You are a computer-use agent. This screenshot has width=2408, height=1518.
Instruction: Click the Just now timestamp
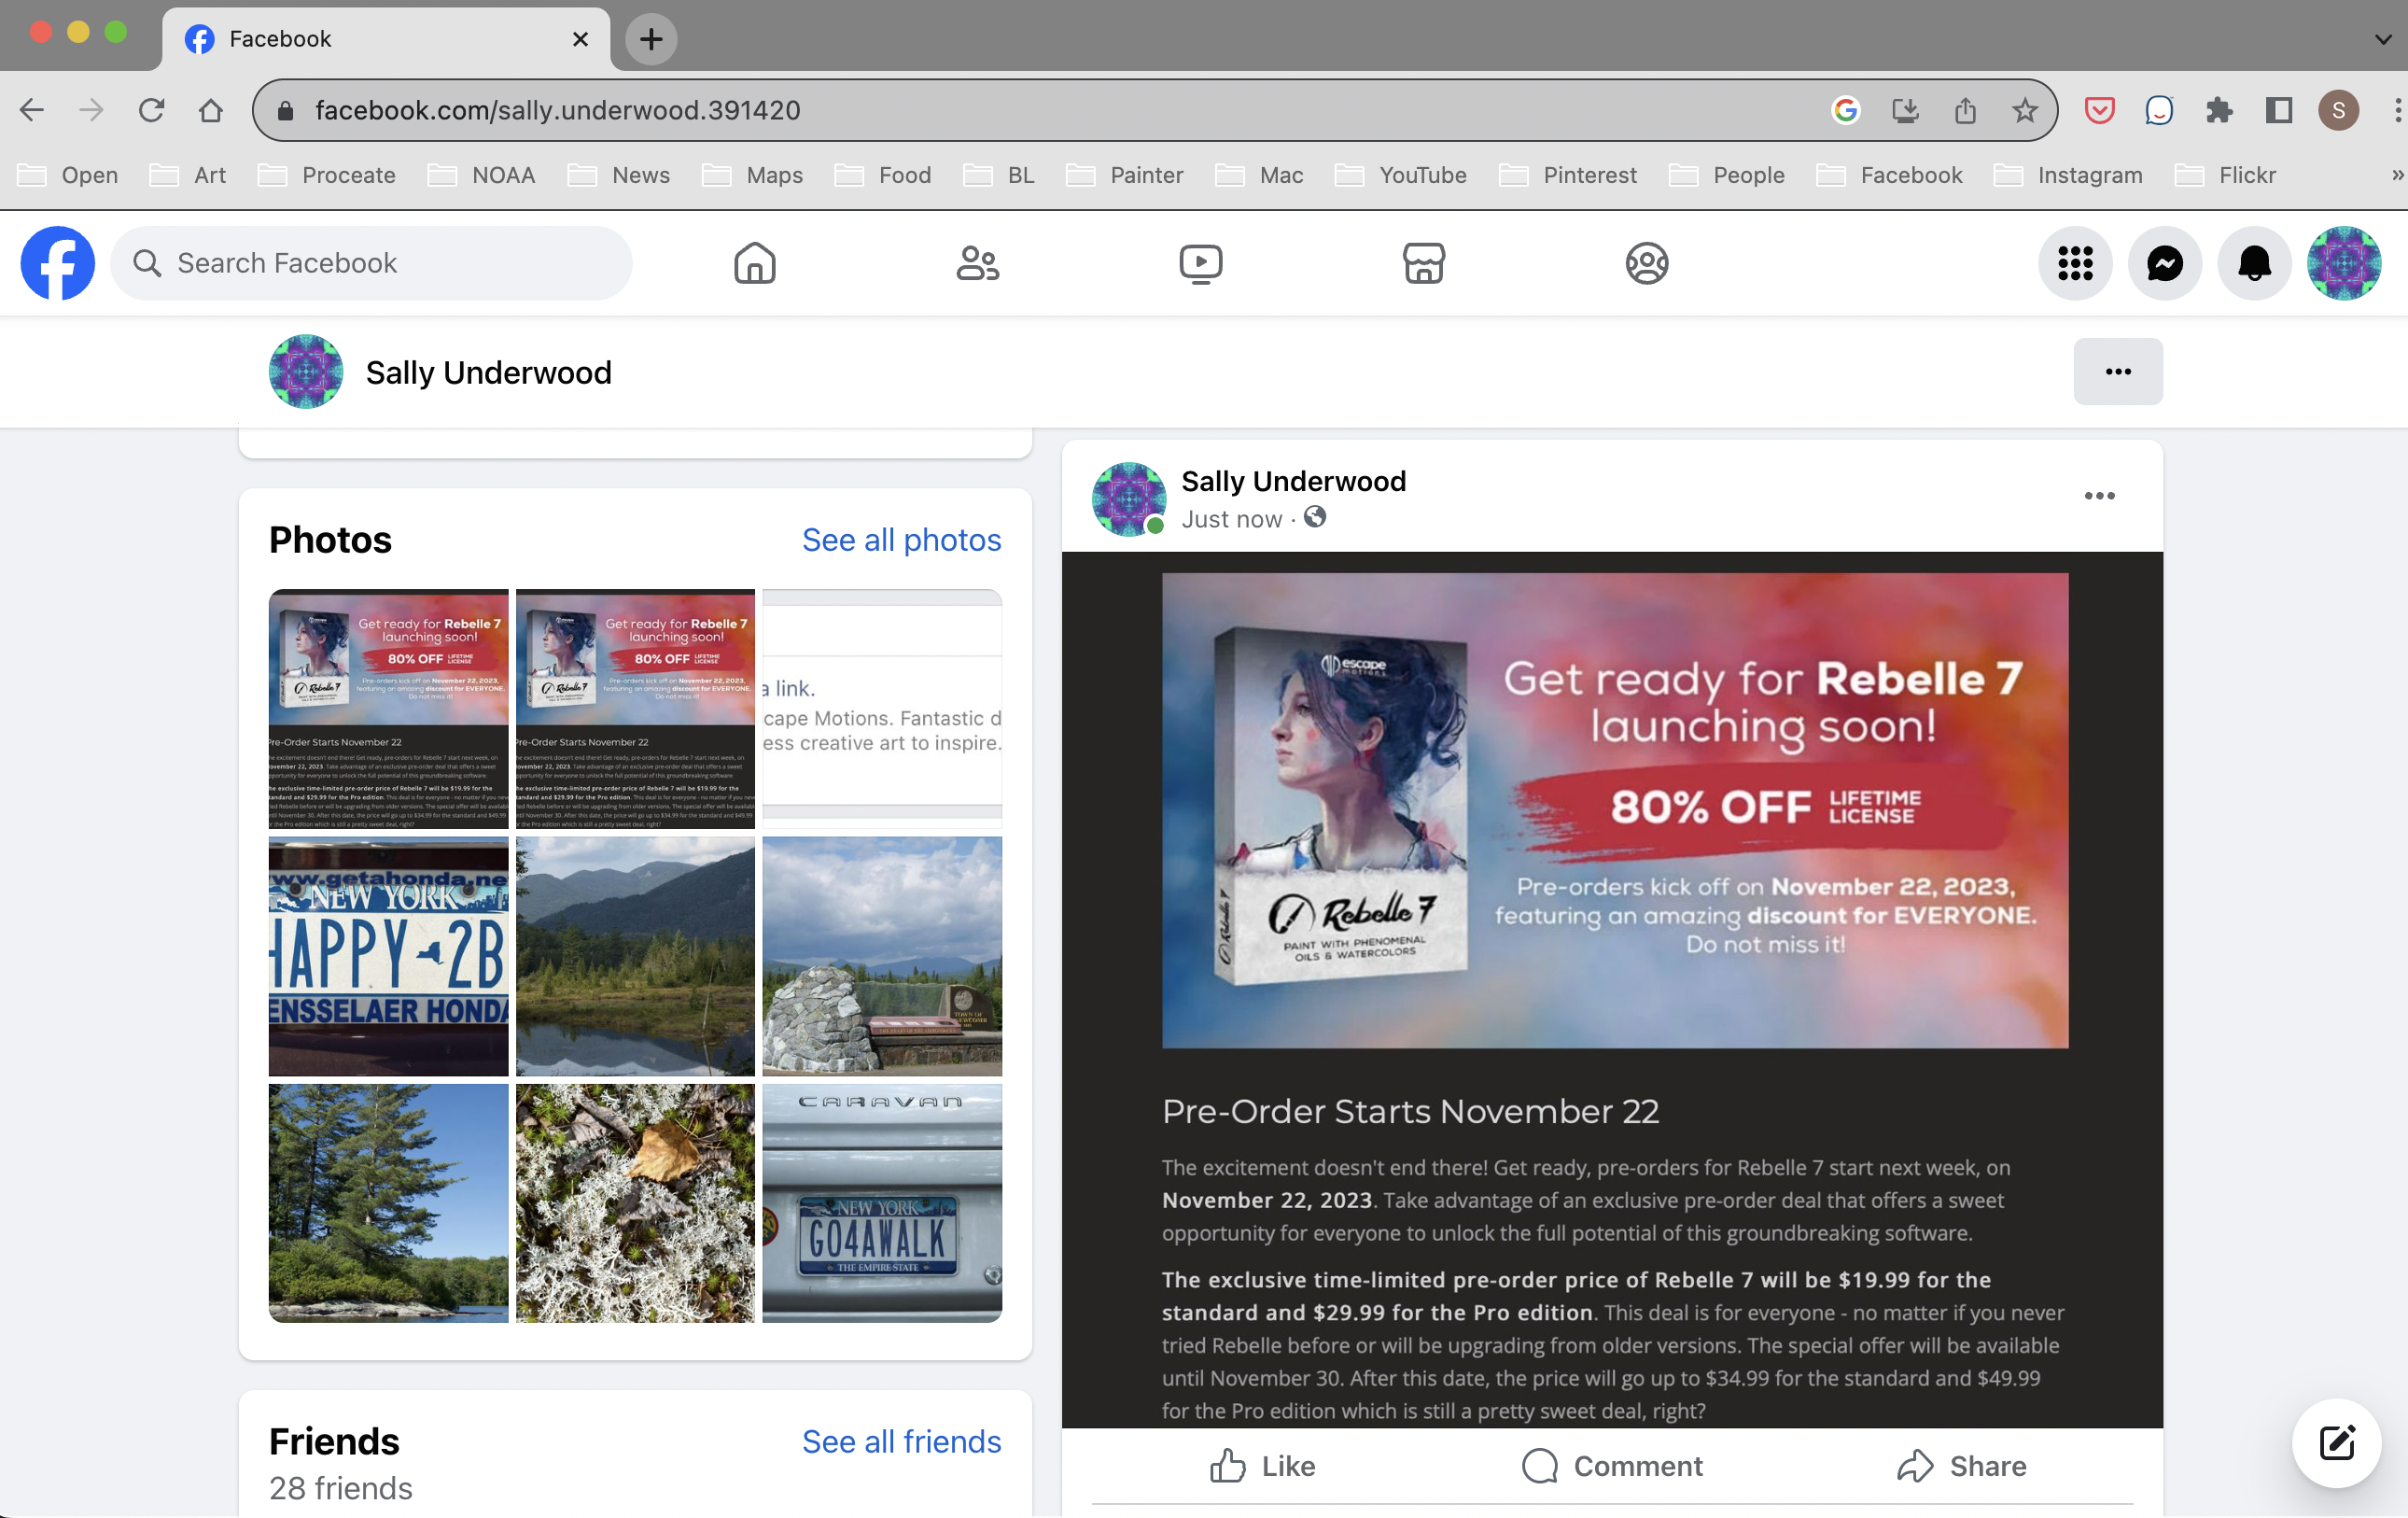1231,519
